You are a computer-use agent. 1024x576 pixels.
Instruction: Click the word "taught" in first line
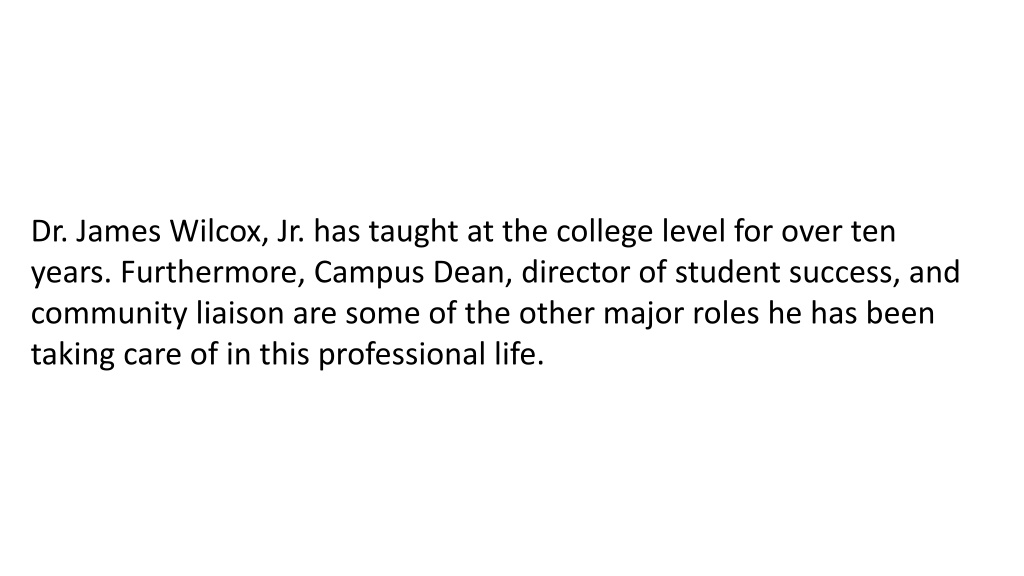pyautogui.click(x=413, y=232)
